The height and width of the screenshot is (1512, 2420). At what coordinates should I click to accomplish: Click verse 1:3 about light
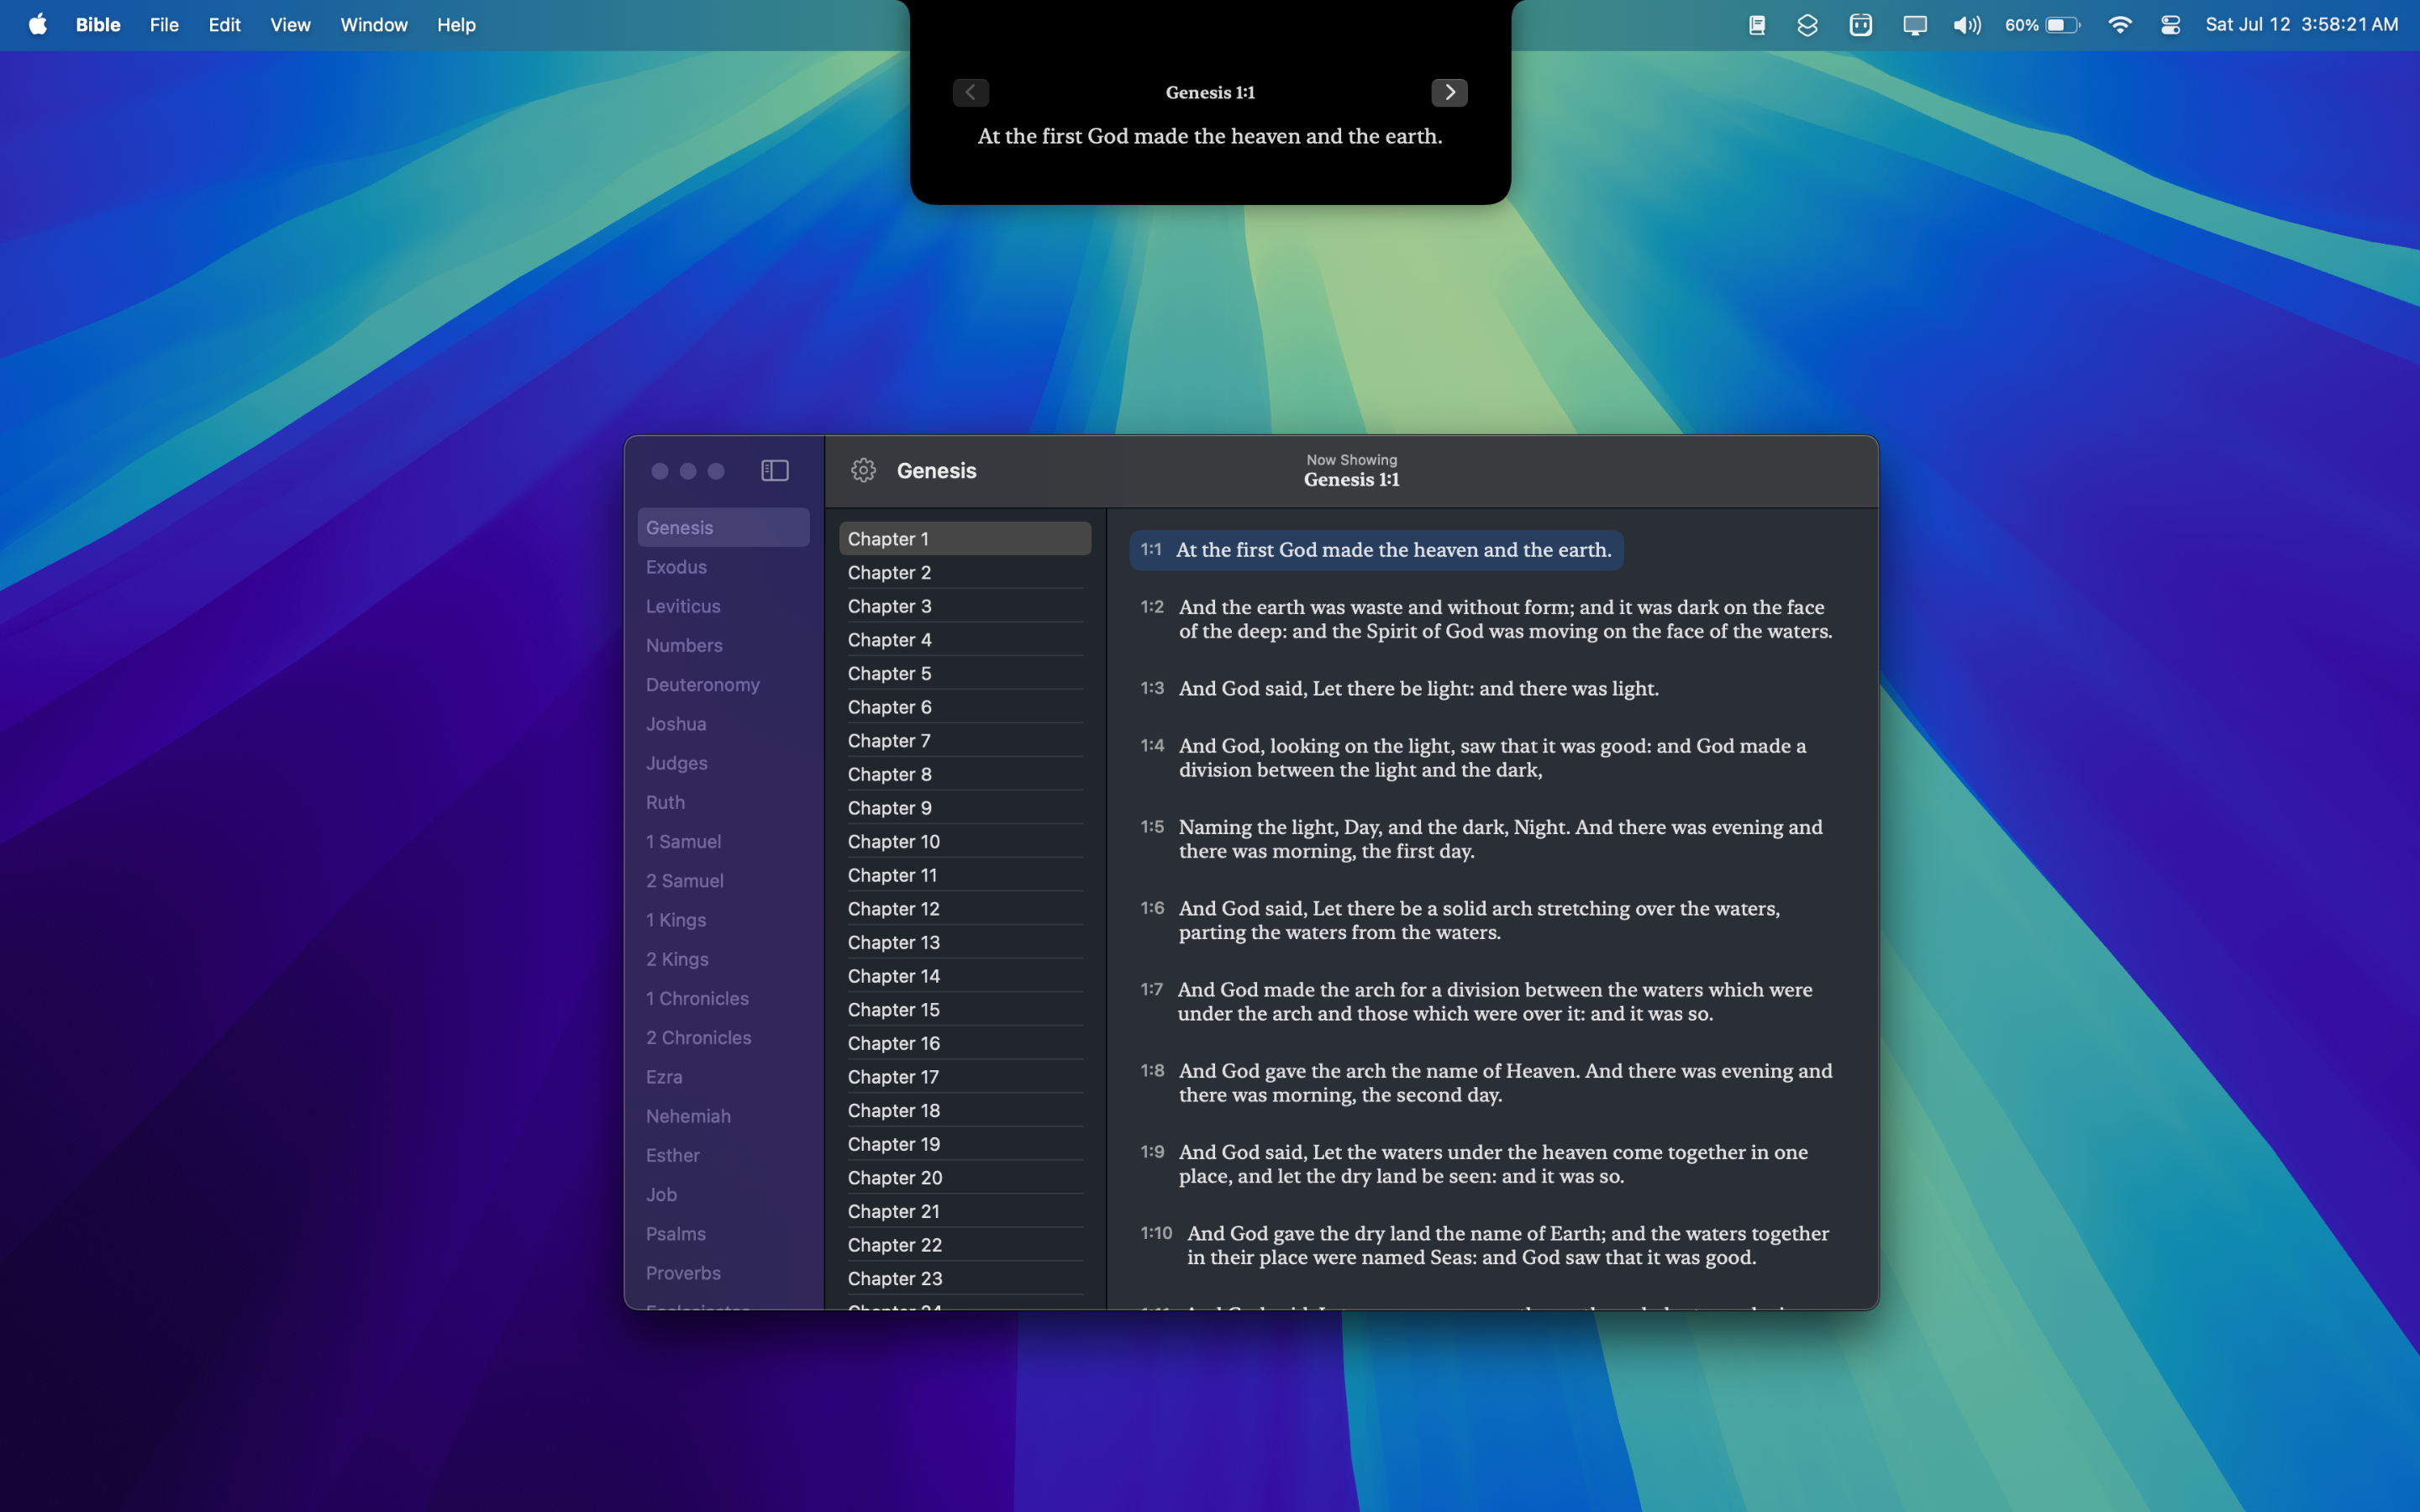click(x=1418, y=688)
